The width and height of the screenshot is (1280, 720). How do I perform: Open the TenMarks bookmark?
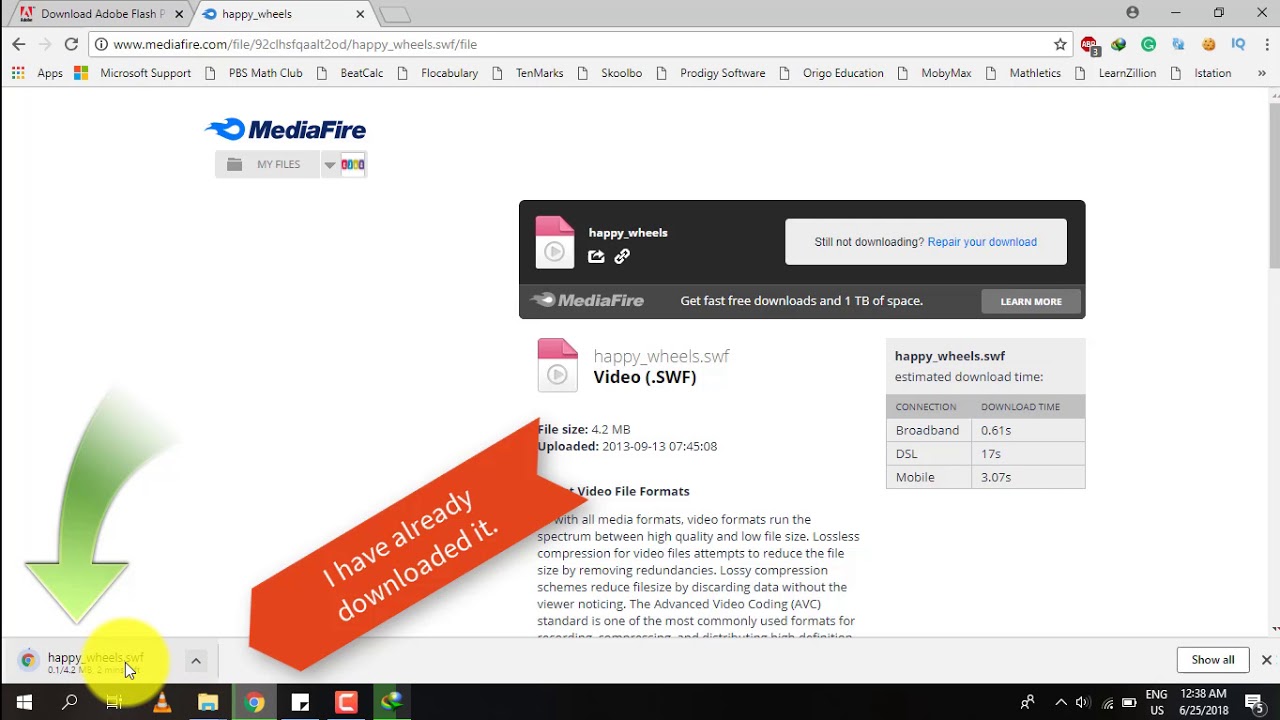527,73
